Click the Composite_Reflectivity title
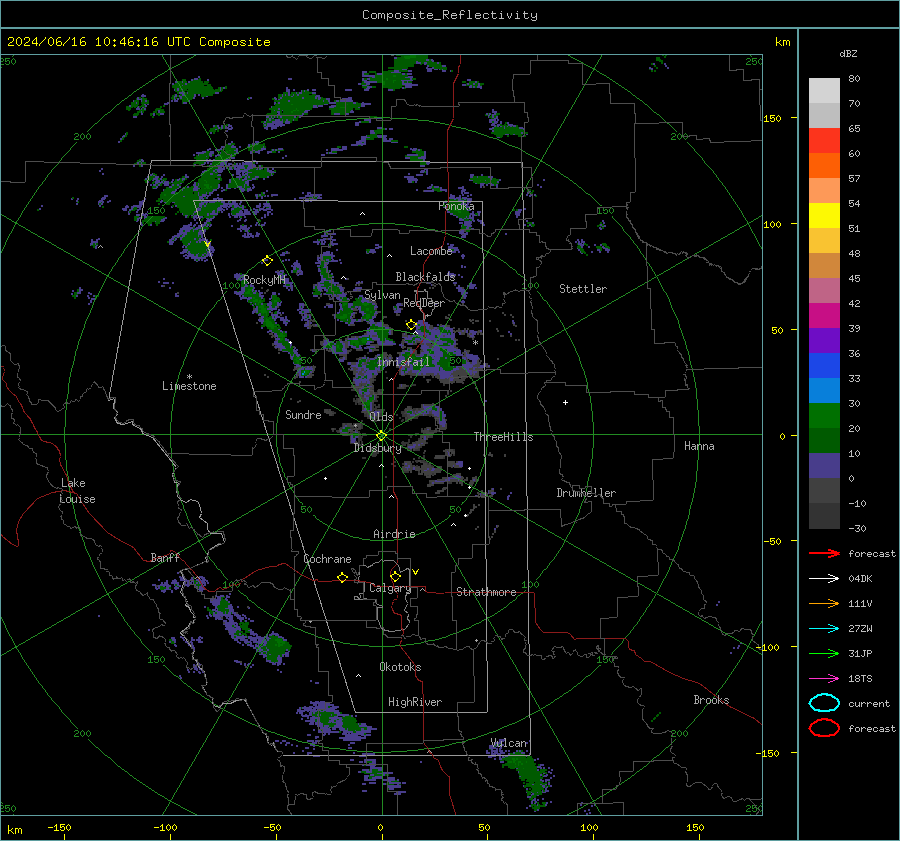The width and height of the screenshot is (900, 841). pos(450,15)
